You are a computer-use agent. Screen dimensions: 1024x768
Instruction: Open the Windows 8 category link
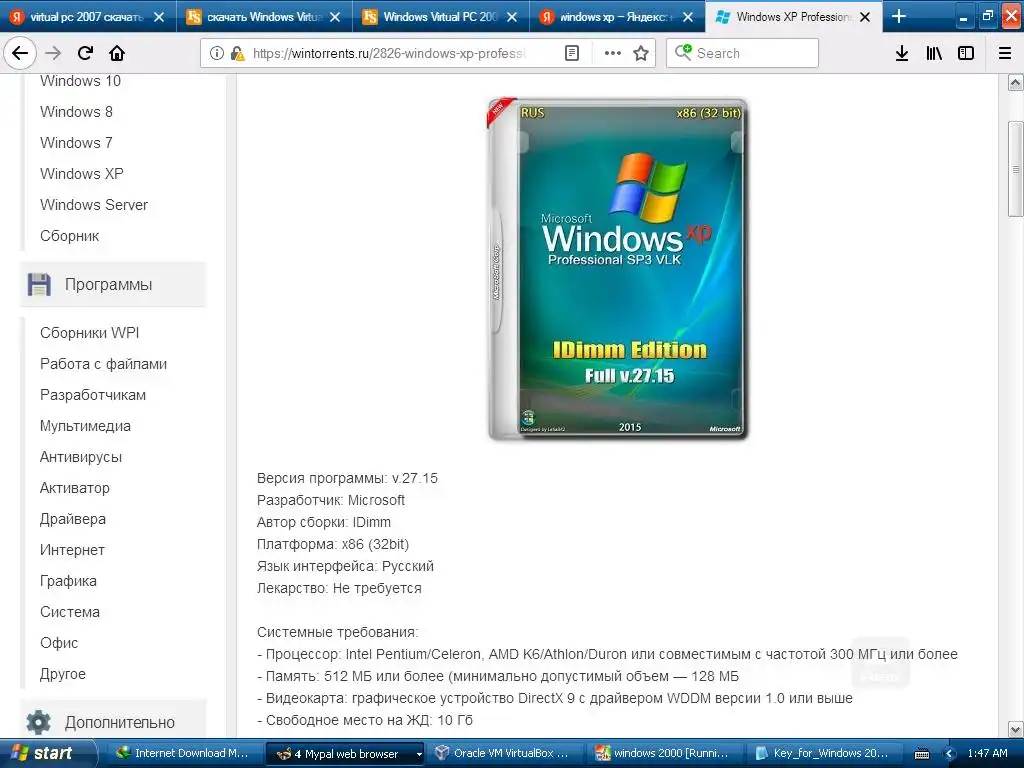coord(76,112)
